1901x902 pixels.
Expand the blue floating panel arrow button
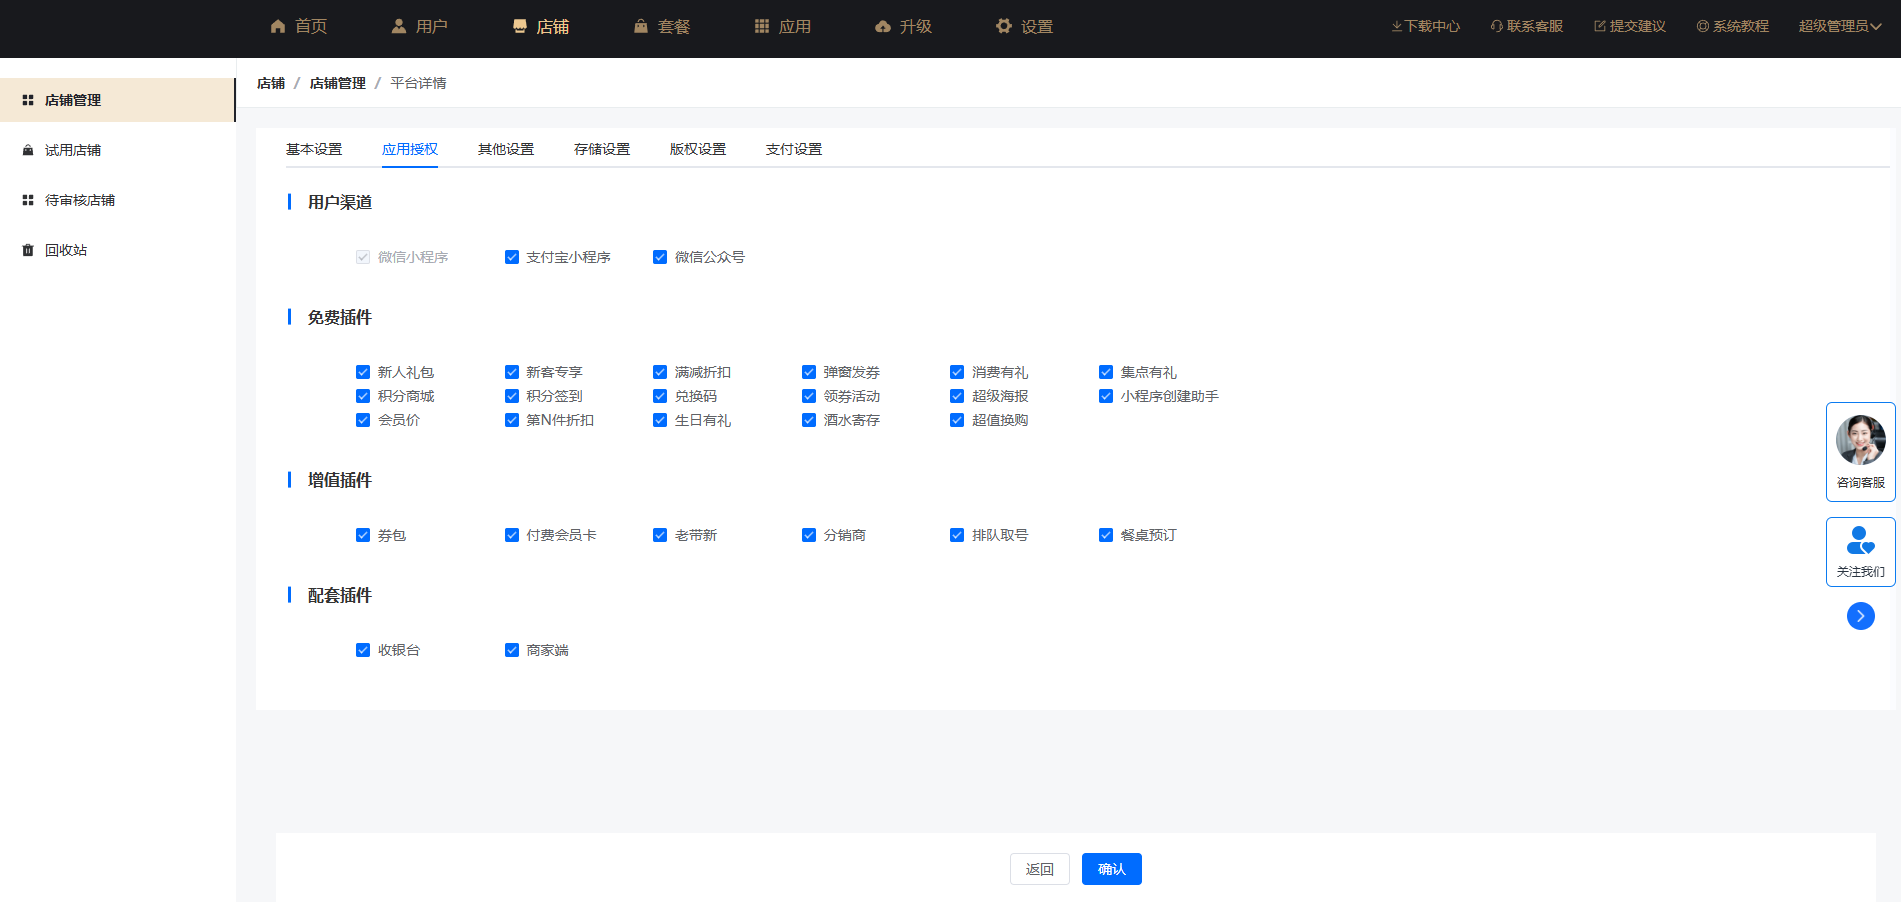click(x=1860, y=616)
